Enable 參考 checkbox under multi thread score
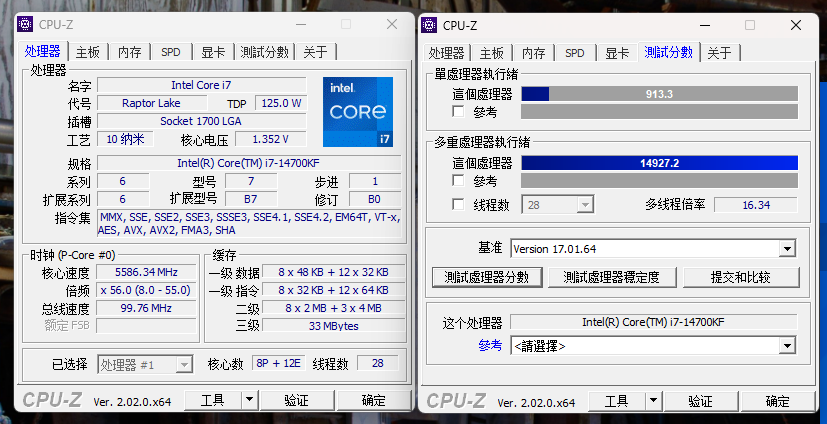 tap(458, 181)
